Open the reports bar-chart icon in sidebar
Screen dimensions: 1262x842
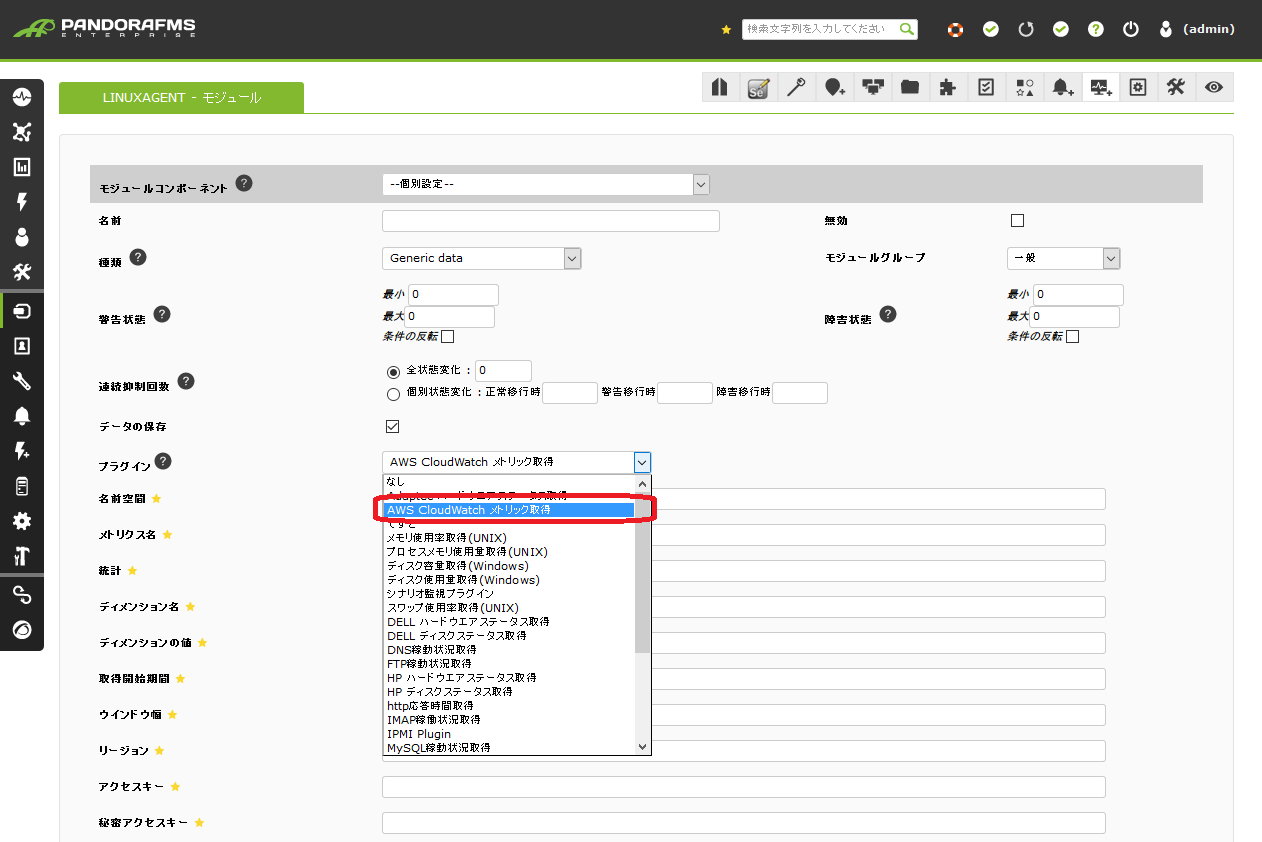coord(21,167)
